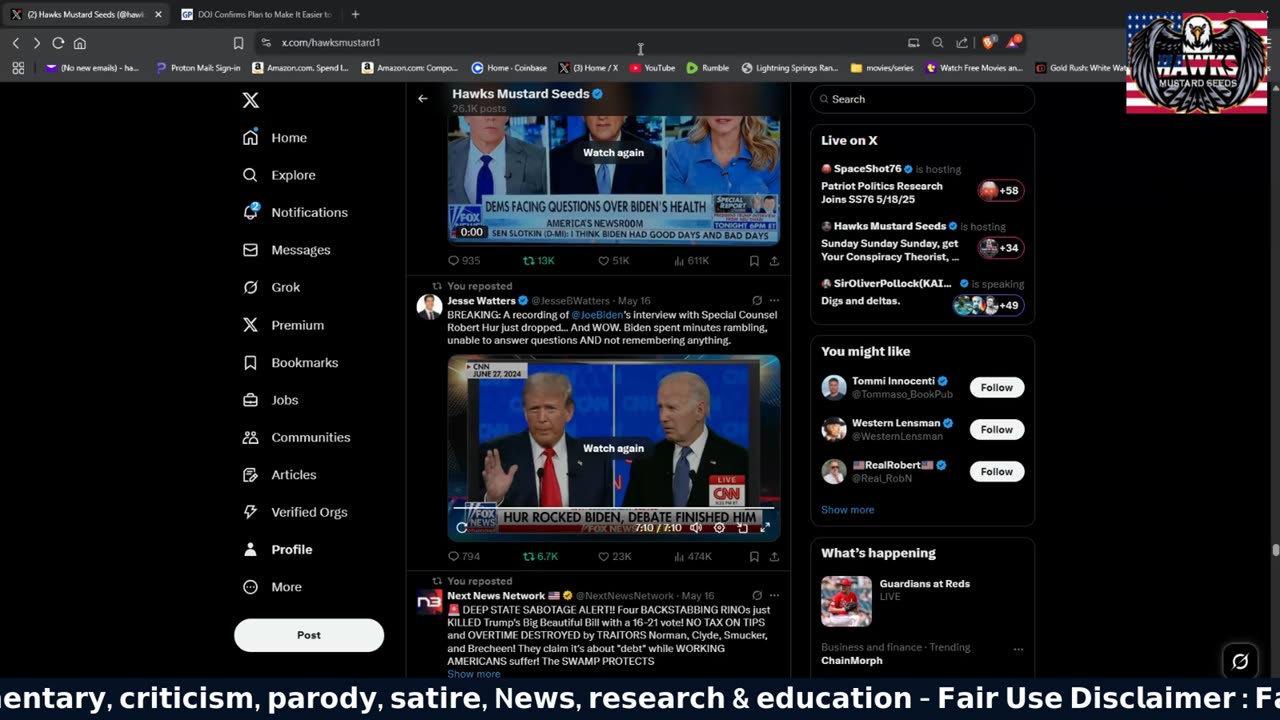Open a new browser tab
This screenshot has height=720, width=1280.
coord(355,14)
